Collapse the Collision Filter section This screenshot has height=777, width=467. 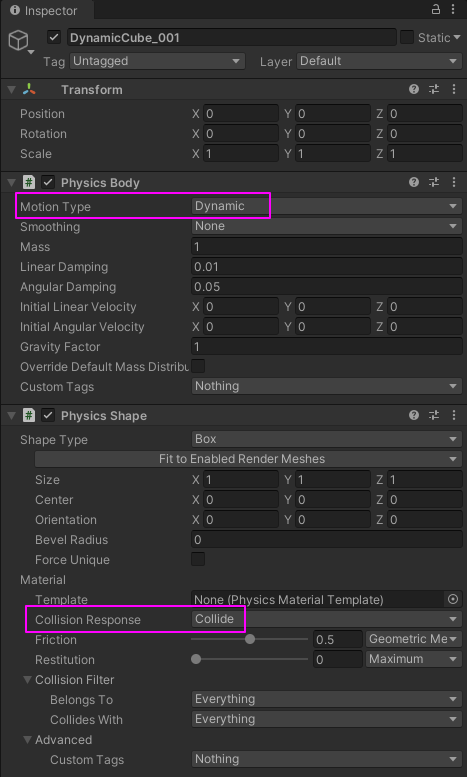click(28, 679)
